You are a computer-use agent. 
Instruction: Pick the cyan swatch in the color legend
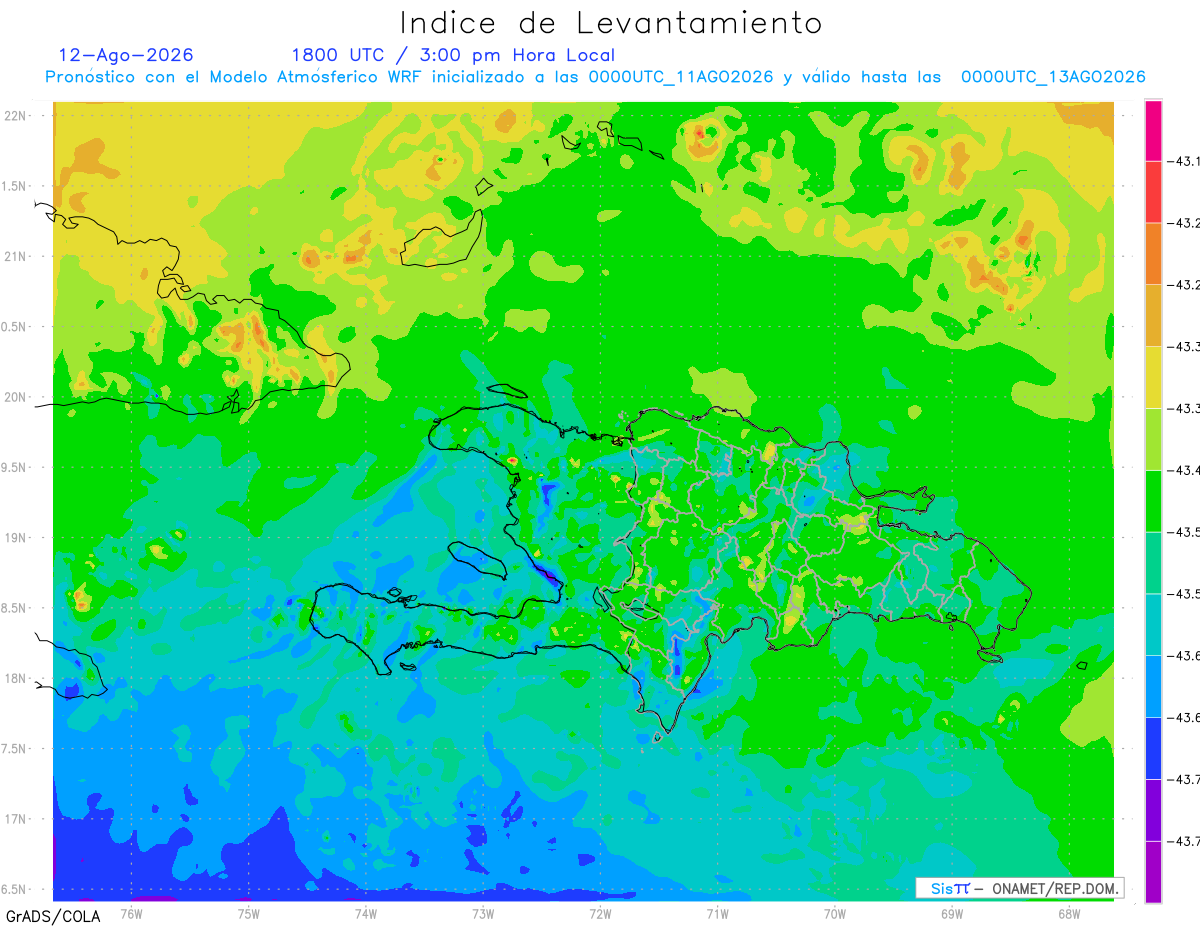coord(1153,624)
